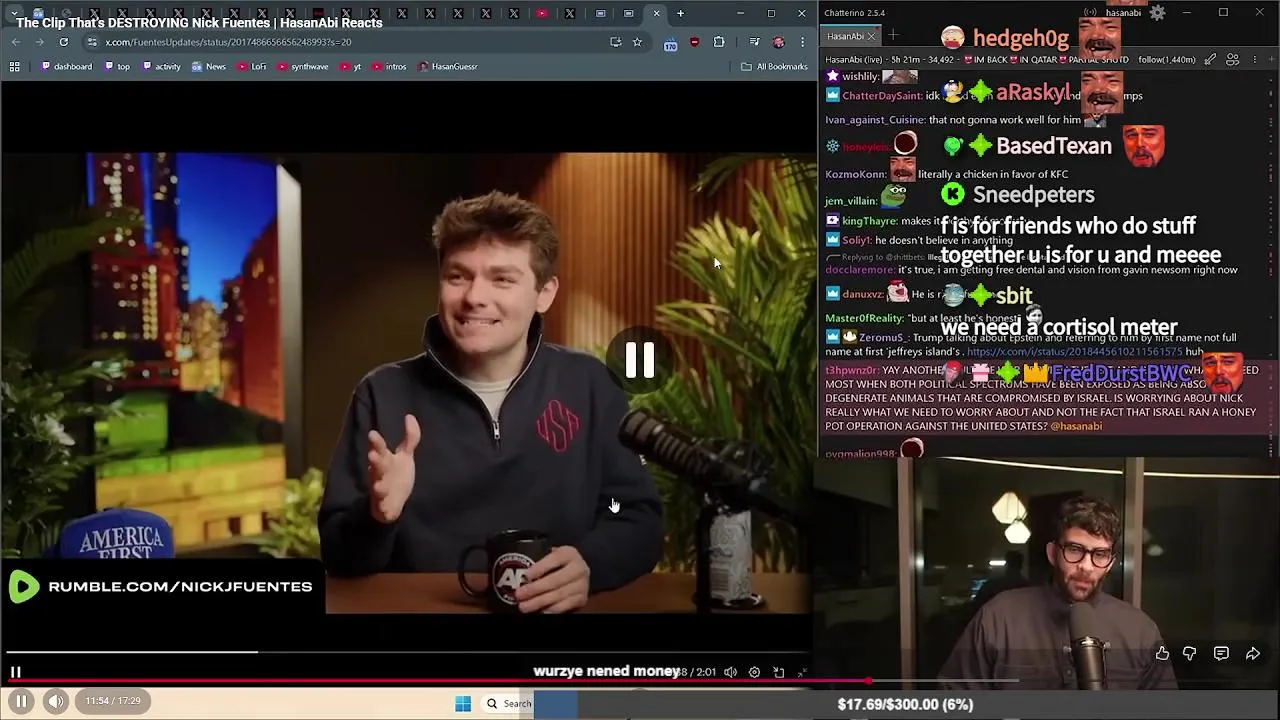Click the x.com status link in chat

click(x=1074, y=352)
